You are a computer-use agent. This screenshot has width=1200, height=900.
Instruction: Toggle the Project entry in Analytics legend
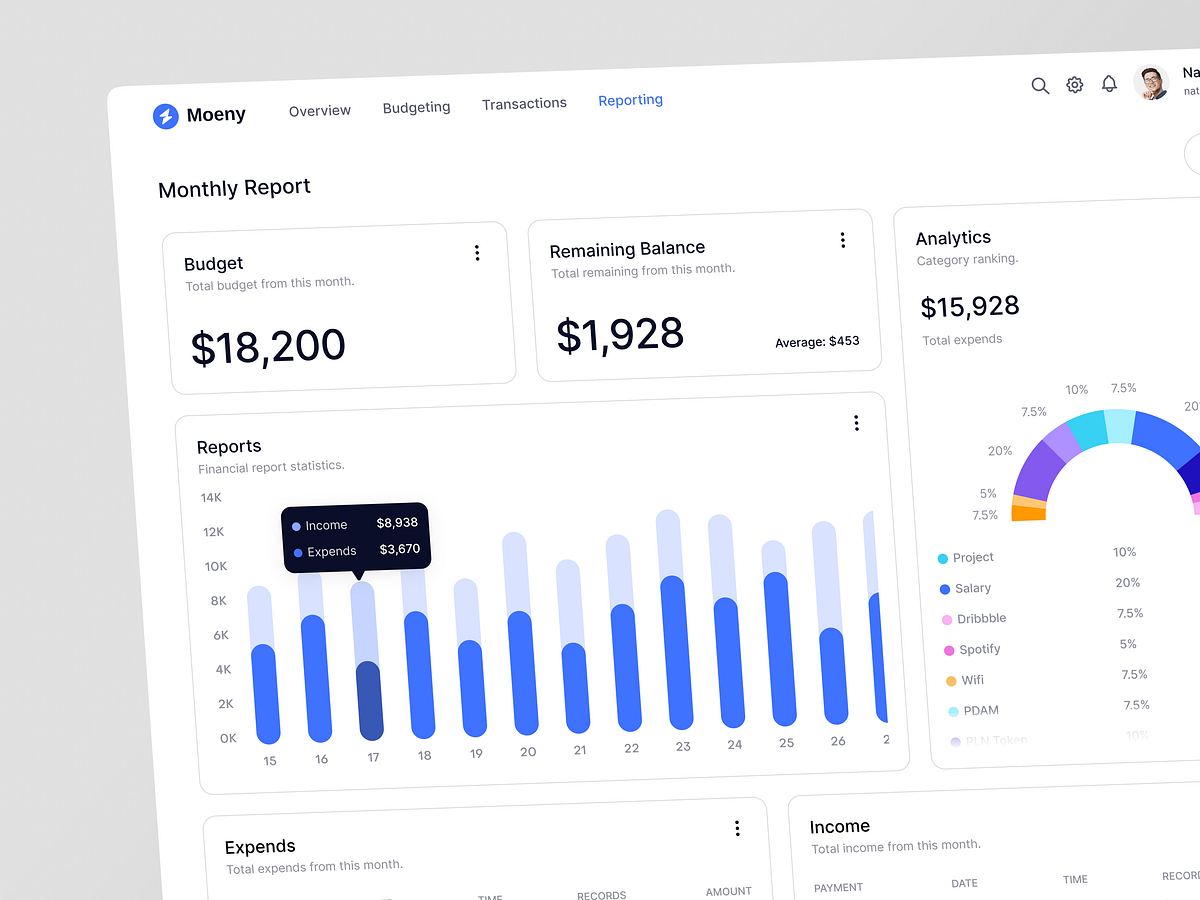(x=967, y=557)
